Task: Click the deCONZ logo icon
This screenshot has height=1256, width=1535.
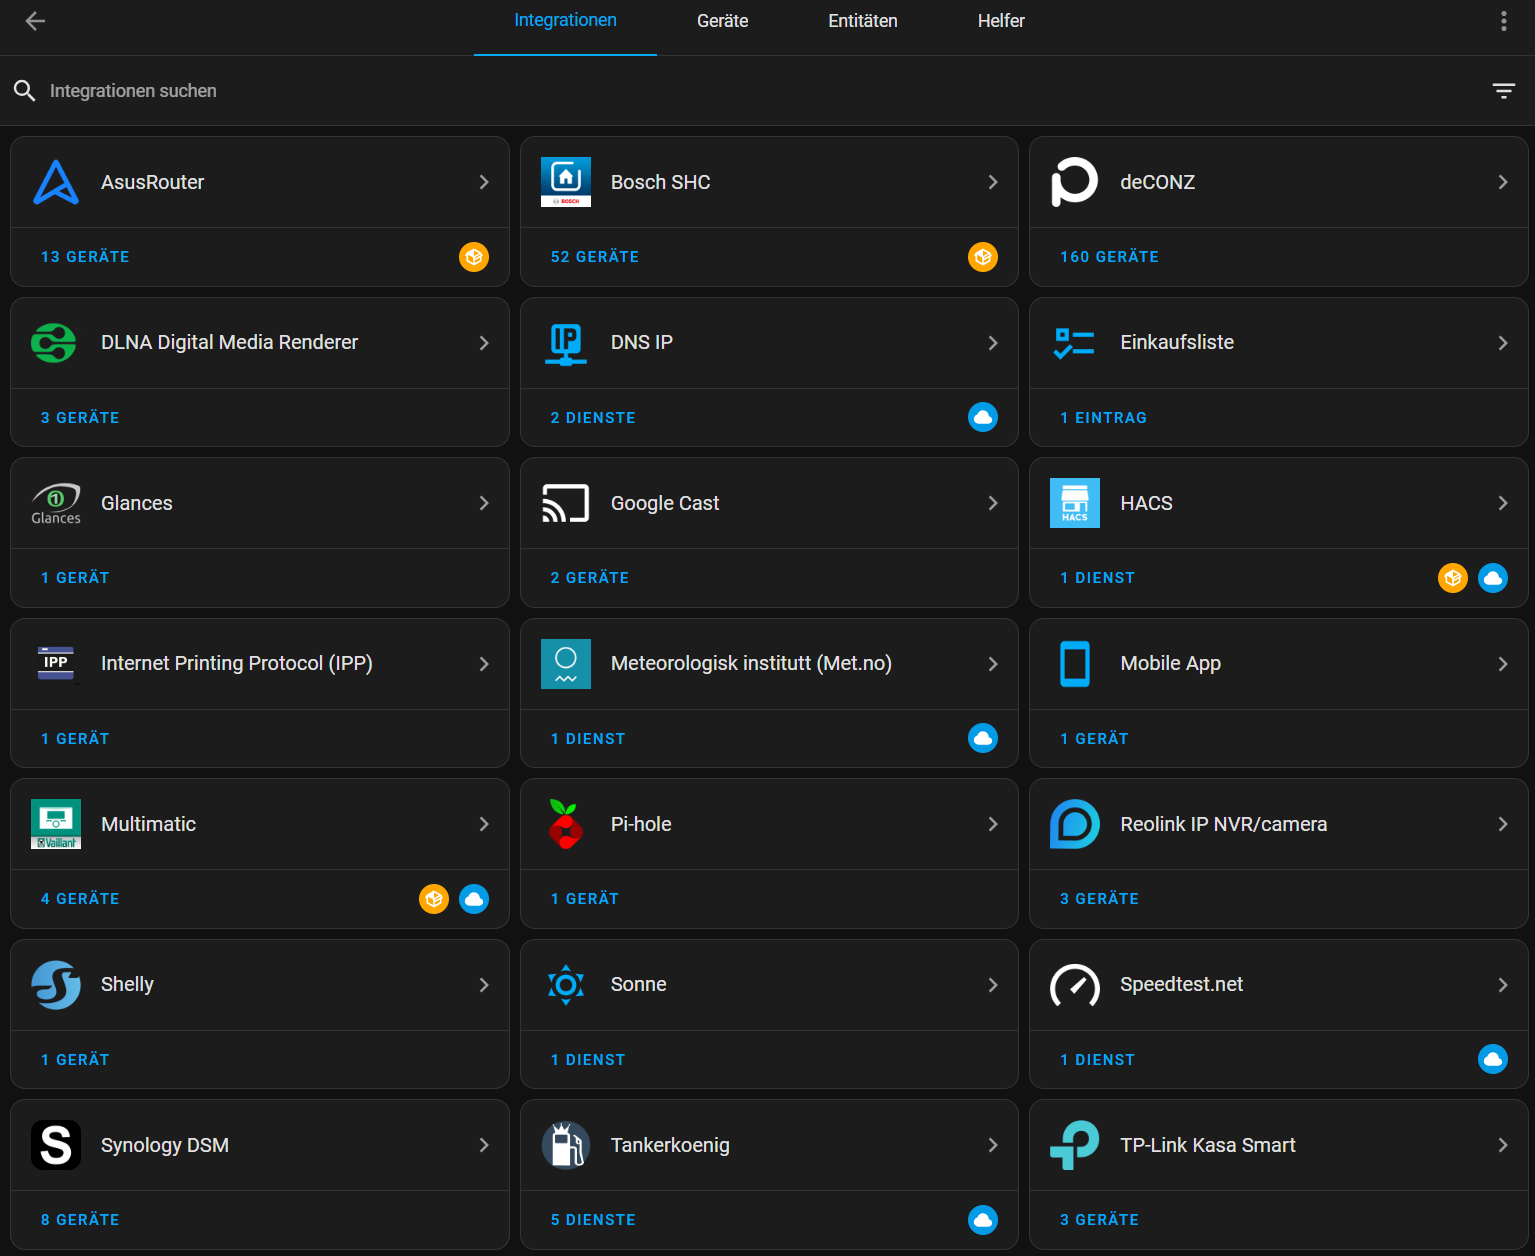Action: tap(1075, 182)
